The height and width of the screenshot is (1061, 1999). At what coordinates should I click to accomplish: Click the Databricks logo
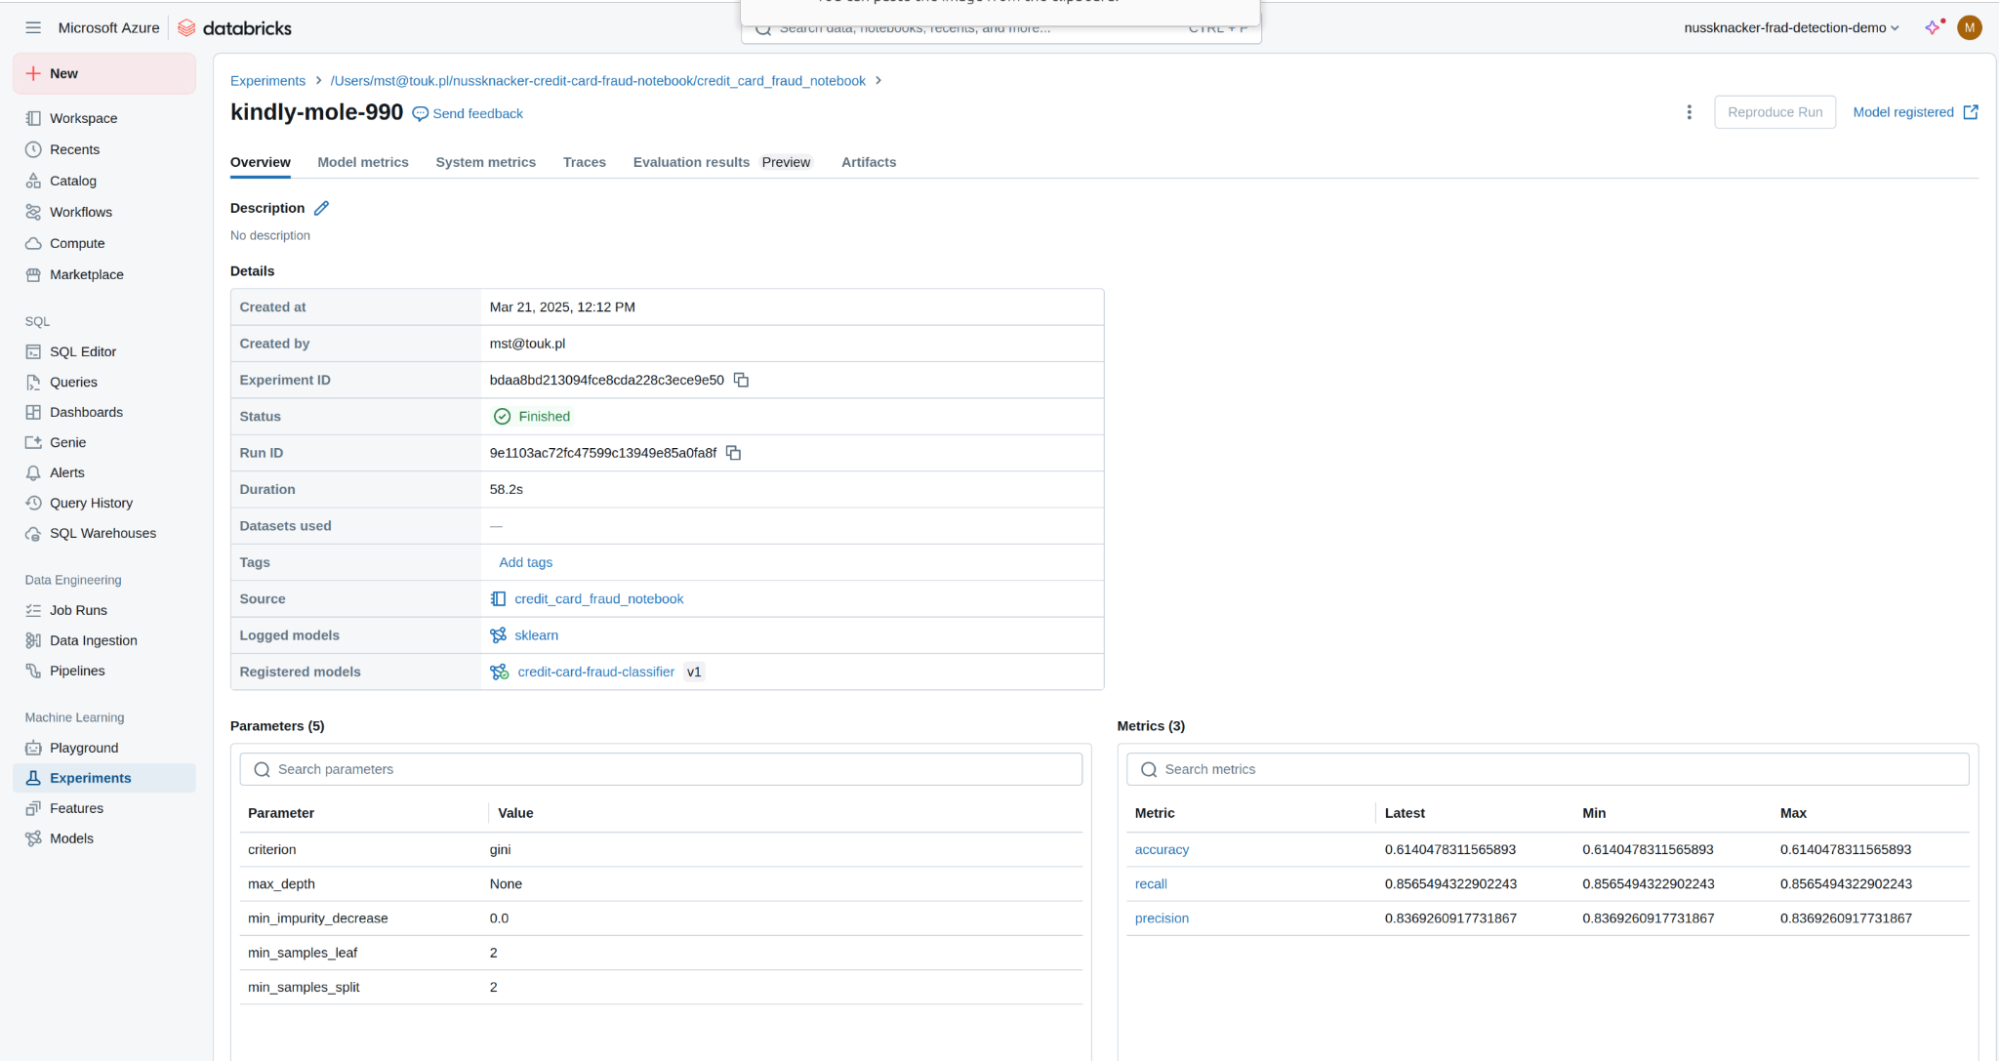click(x=235, y=28)
